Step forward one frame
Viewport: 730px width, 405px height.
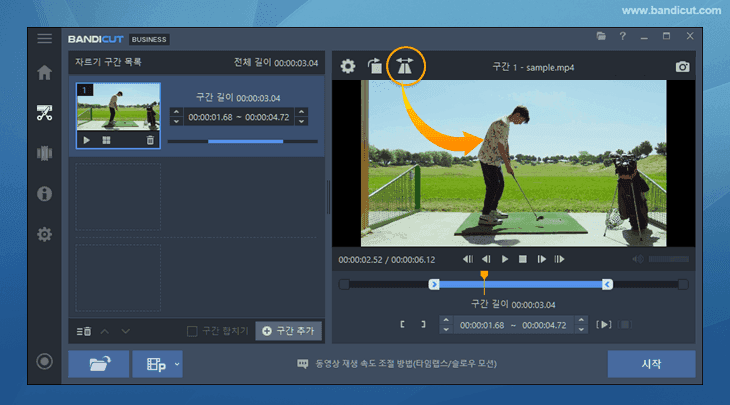pyautogui.click(x=541, y=259)
